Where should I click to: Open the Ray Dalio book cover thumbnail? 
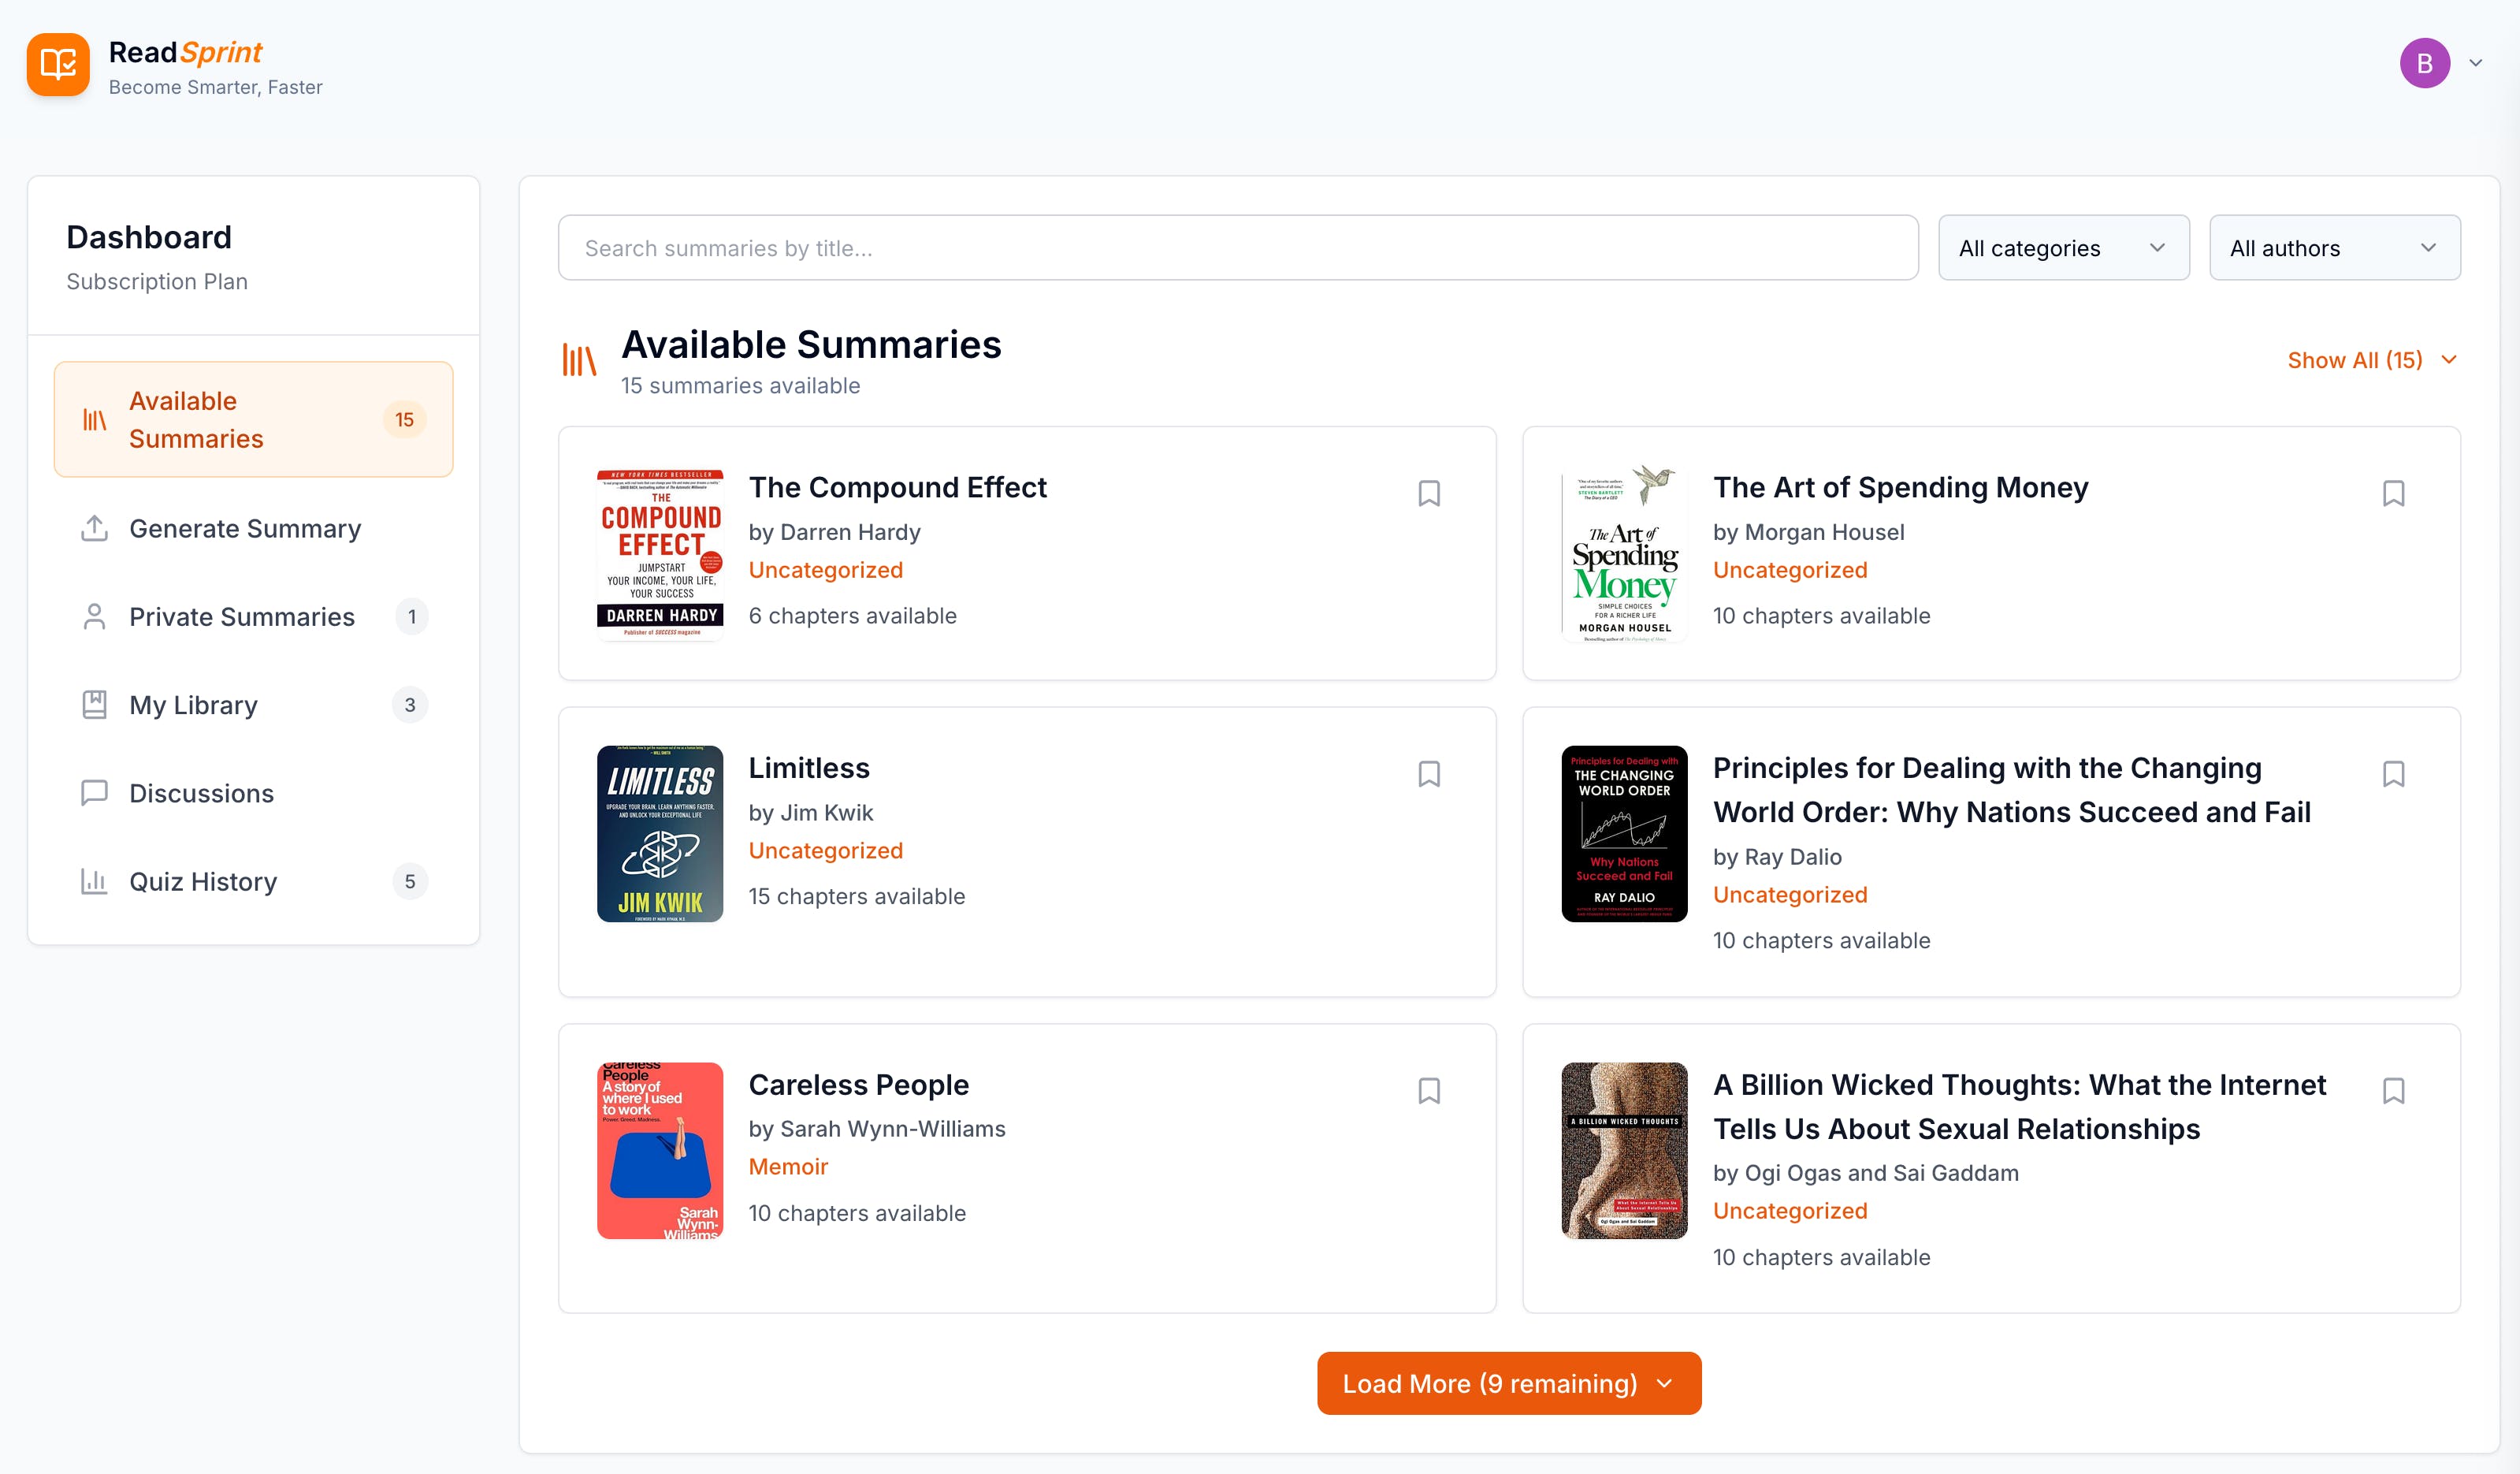1623,833
